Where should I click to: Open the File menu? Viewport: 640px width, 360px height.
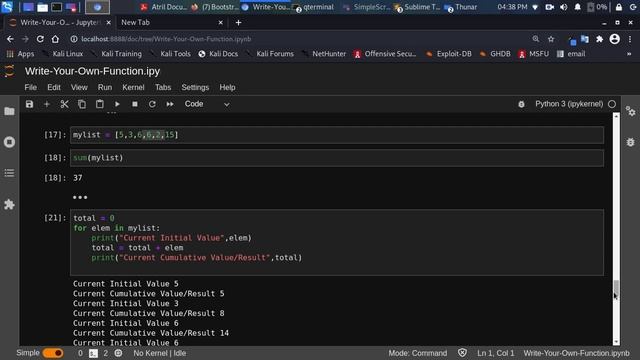tap(31, 87)
